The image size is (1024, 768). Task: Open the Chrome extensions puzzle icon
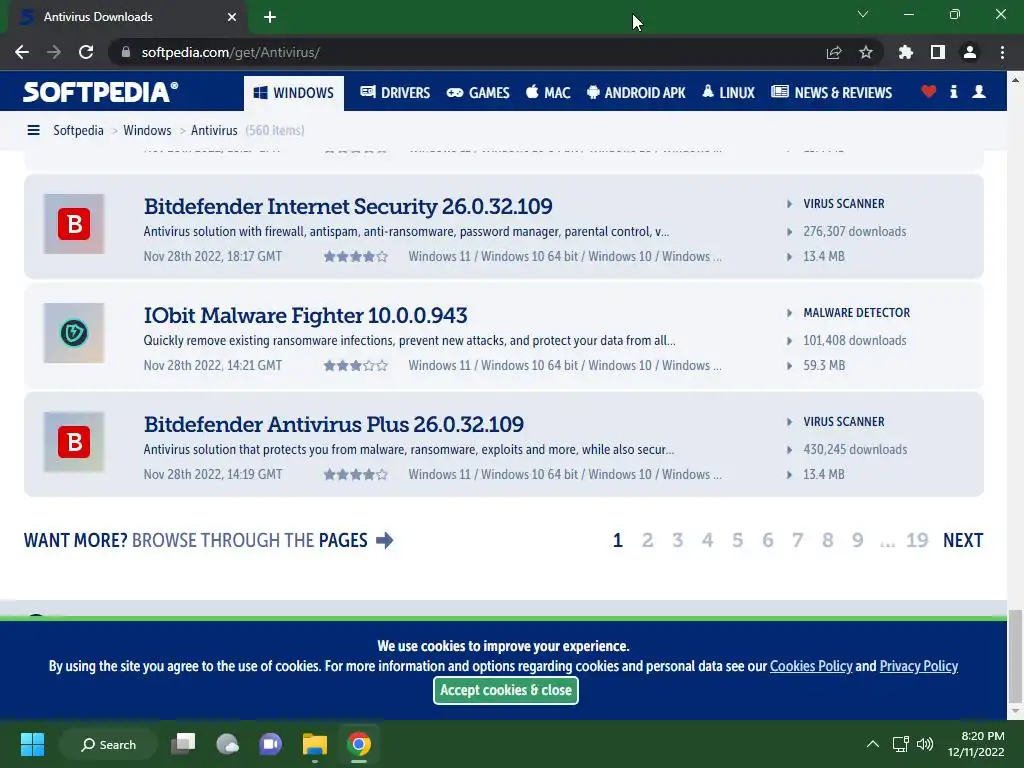click(x=905, y=52)
